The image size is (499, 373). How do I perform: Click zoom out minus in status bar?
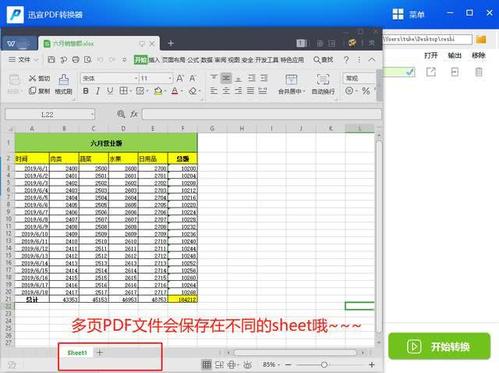pos(288,365)
